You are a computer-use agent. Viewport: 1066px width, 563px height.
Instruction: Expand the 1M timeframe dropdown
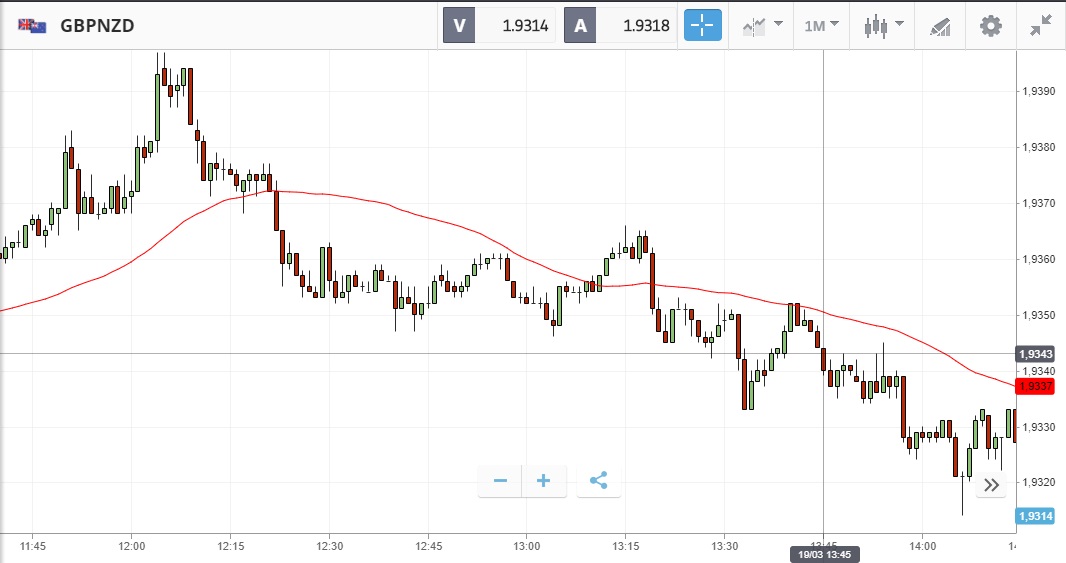[x=821, y=25]
